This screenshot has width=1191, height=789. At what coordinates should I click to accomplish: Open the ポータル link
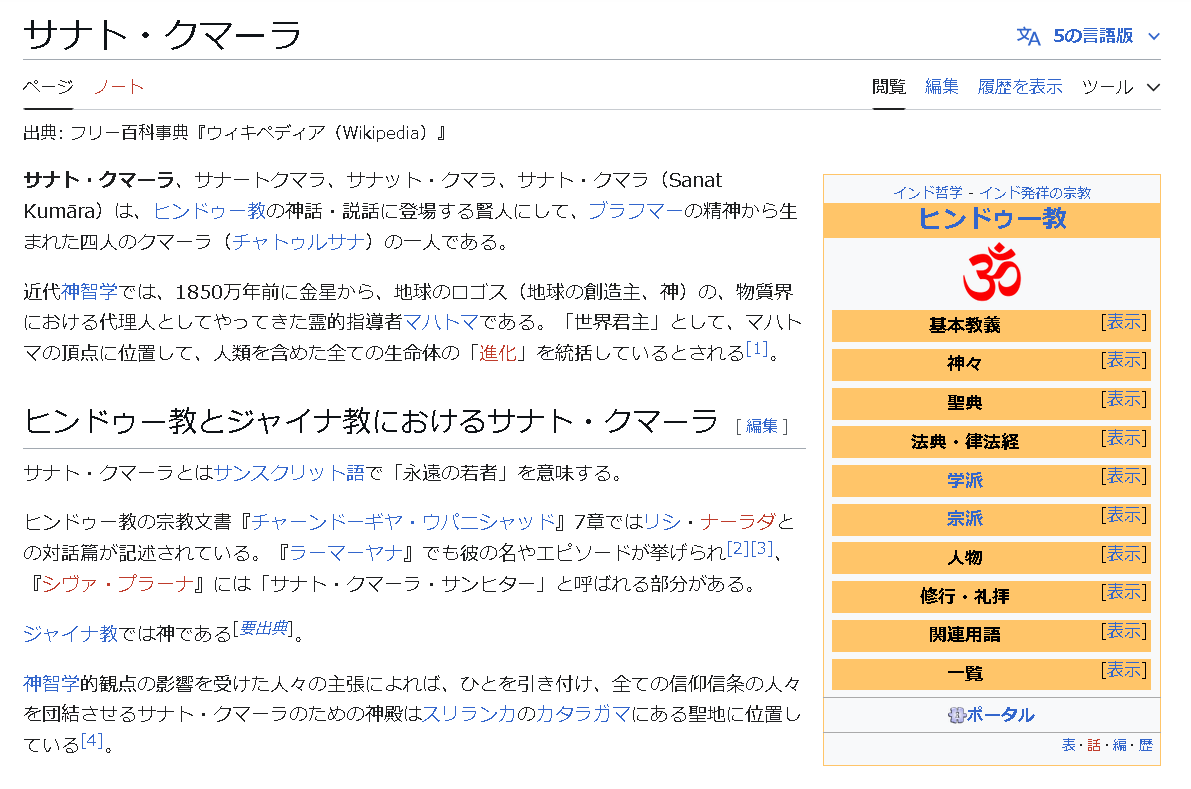(x=1000, y=715)
